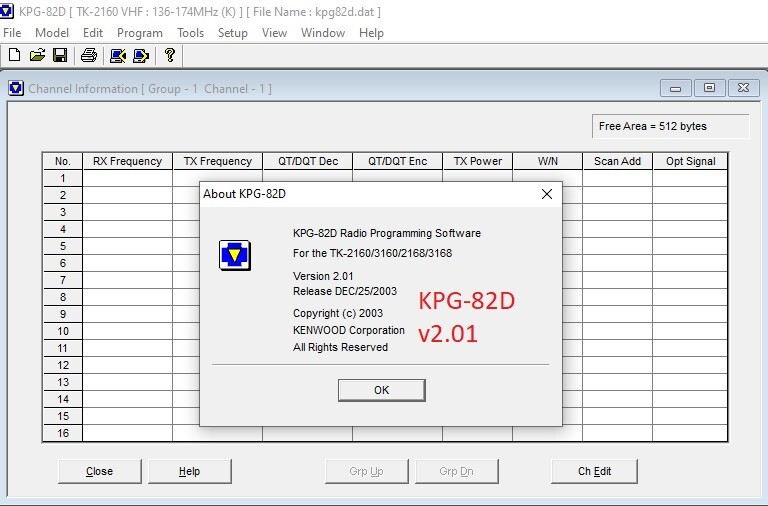Click the Close button in Channel Information
The height and width of the screenshot is (506, 768).
(99, 471)
